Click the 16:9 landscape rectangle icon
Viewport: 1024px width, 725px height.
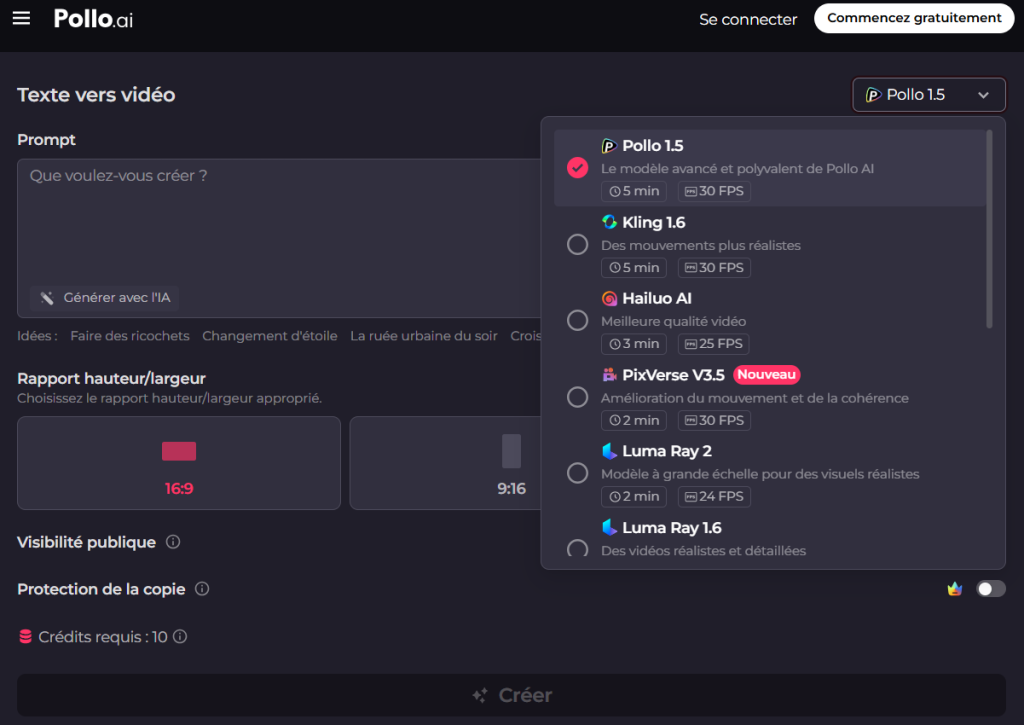pyautogui.click(x=179, y=451)
